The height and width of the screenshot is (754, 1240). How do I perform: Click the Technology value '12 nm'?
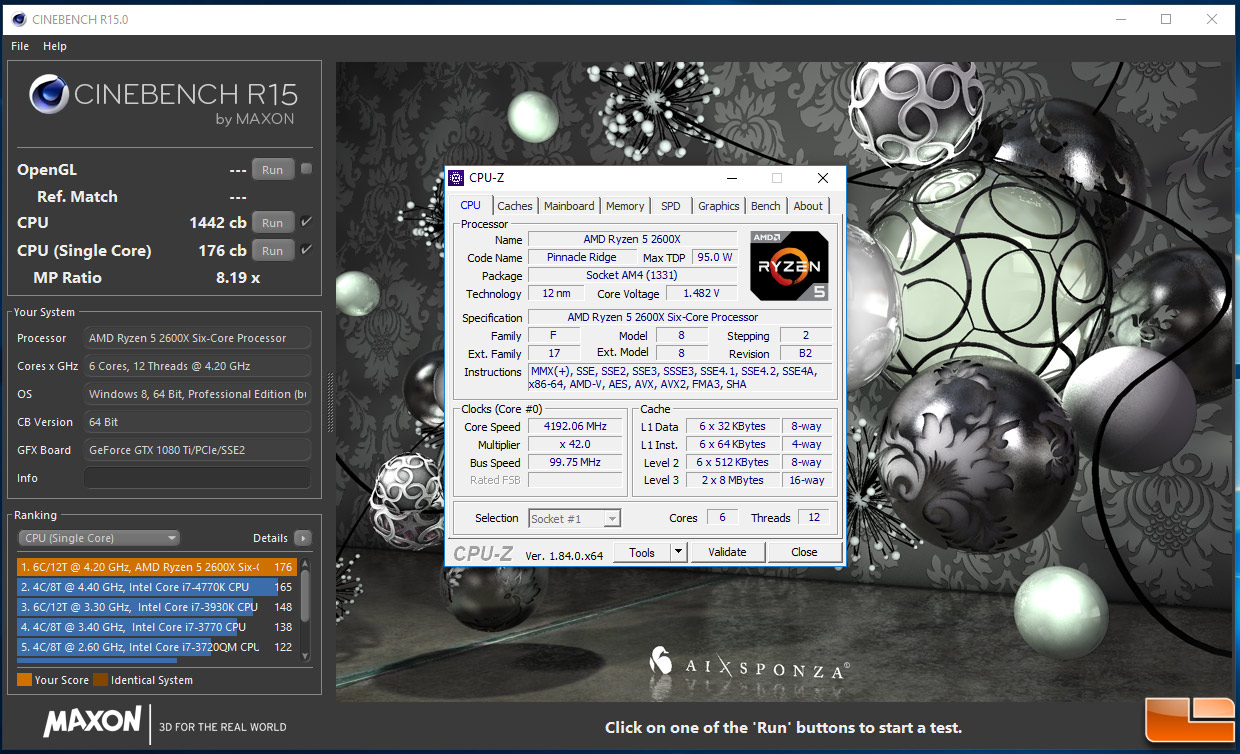(555, 294)
